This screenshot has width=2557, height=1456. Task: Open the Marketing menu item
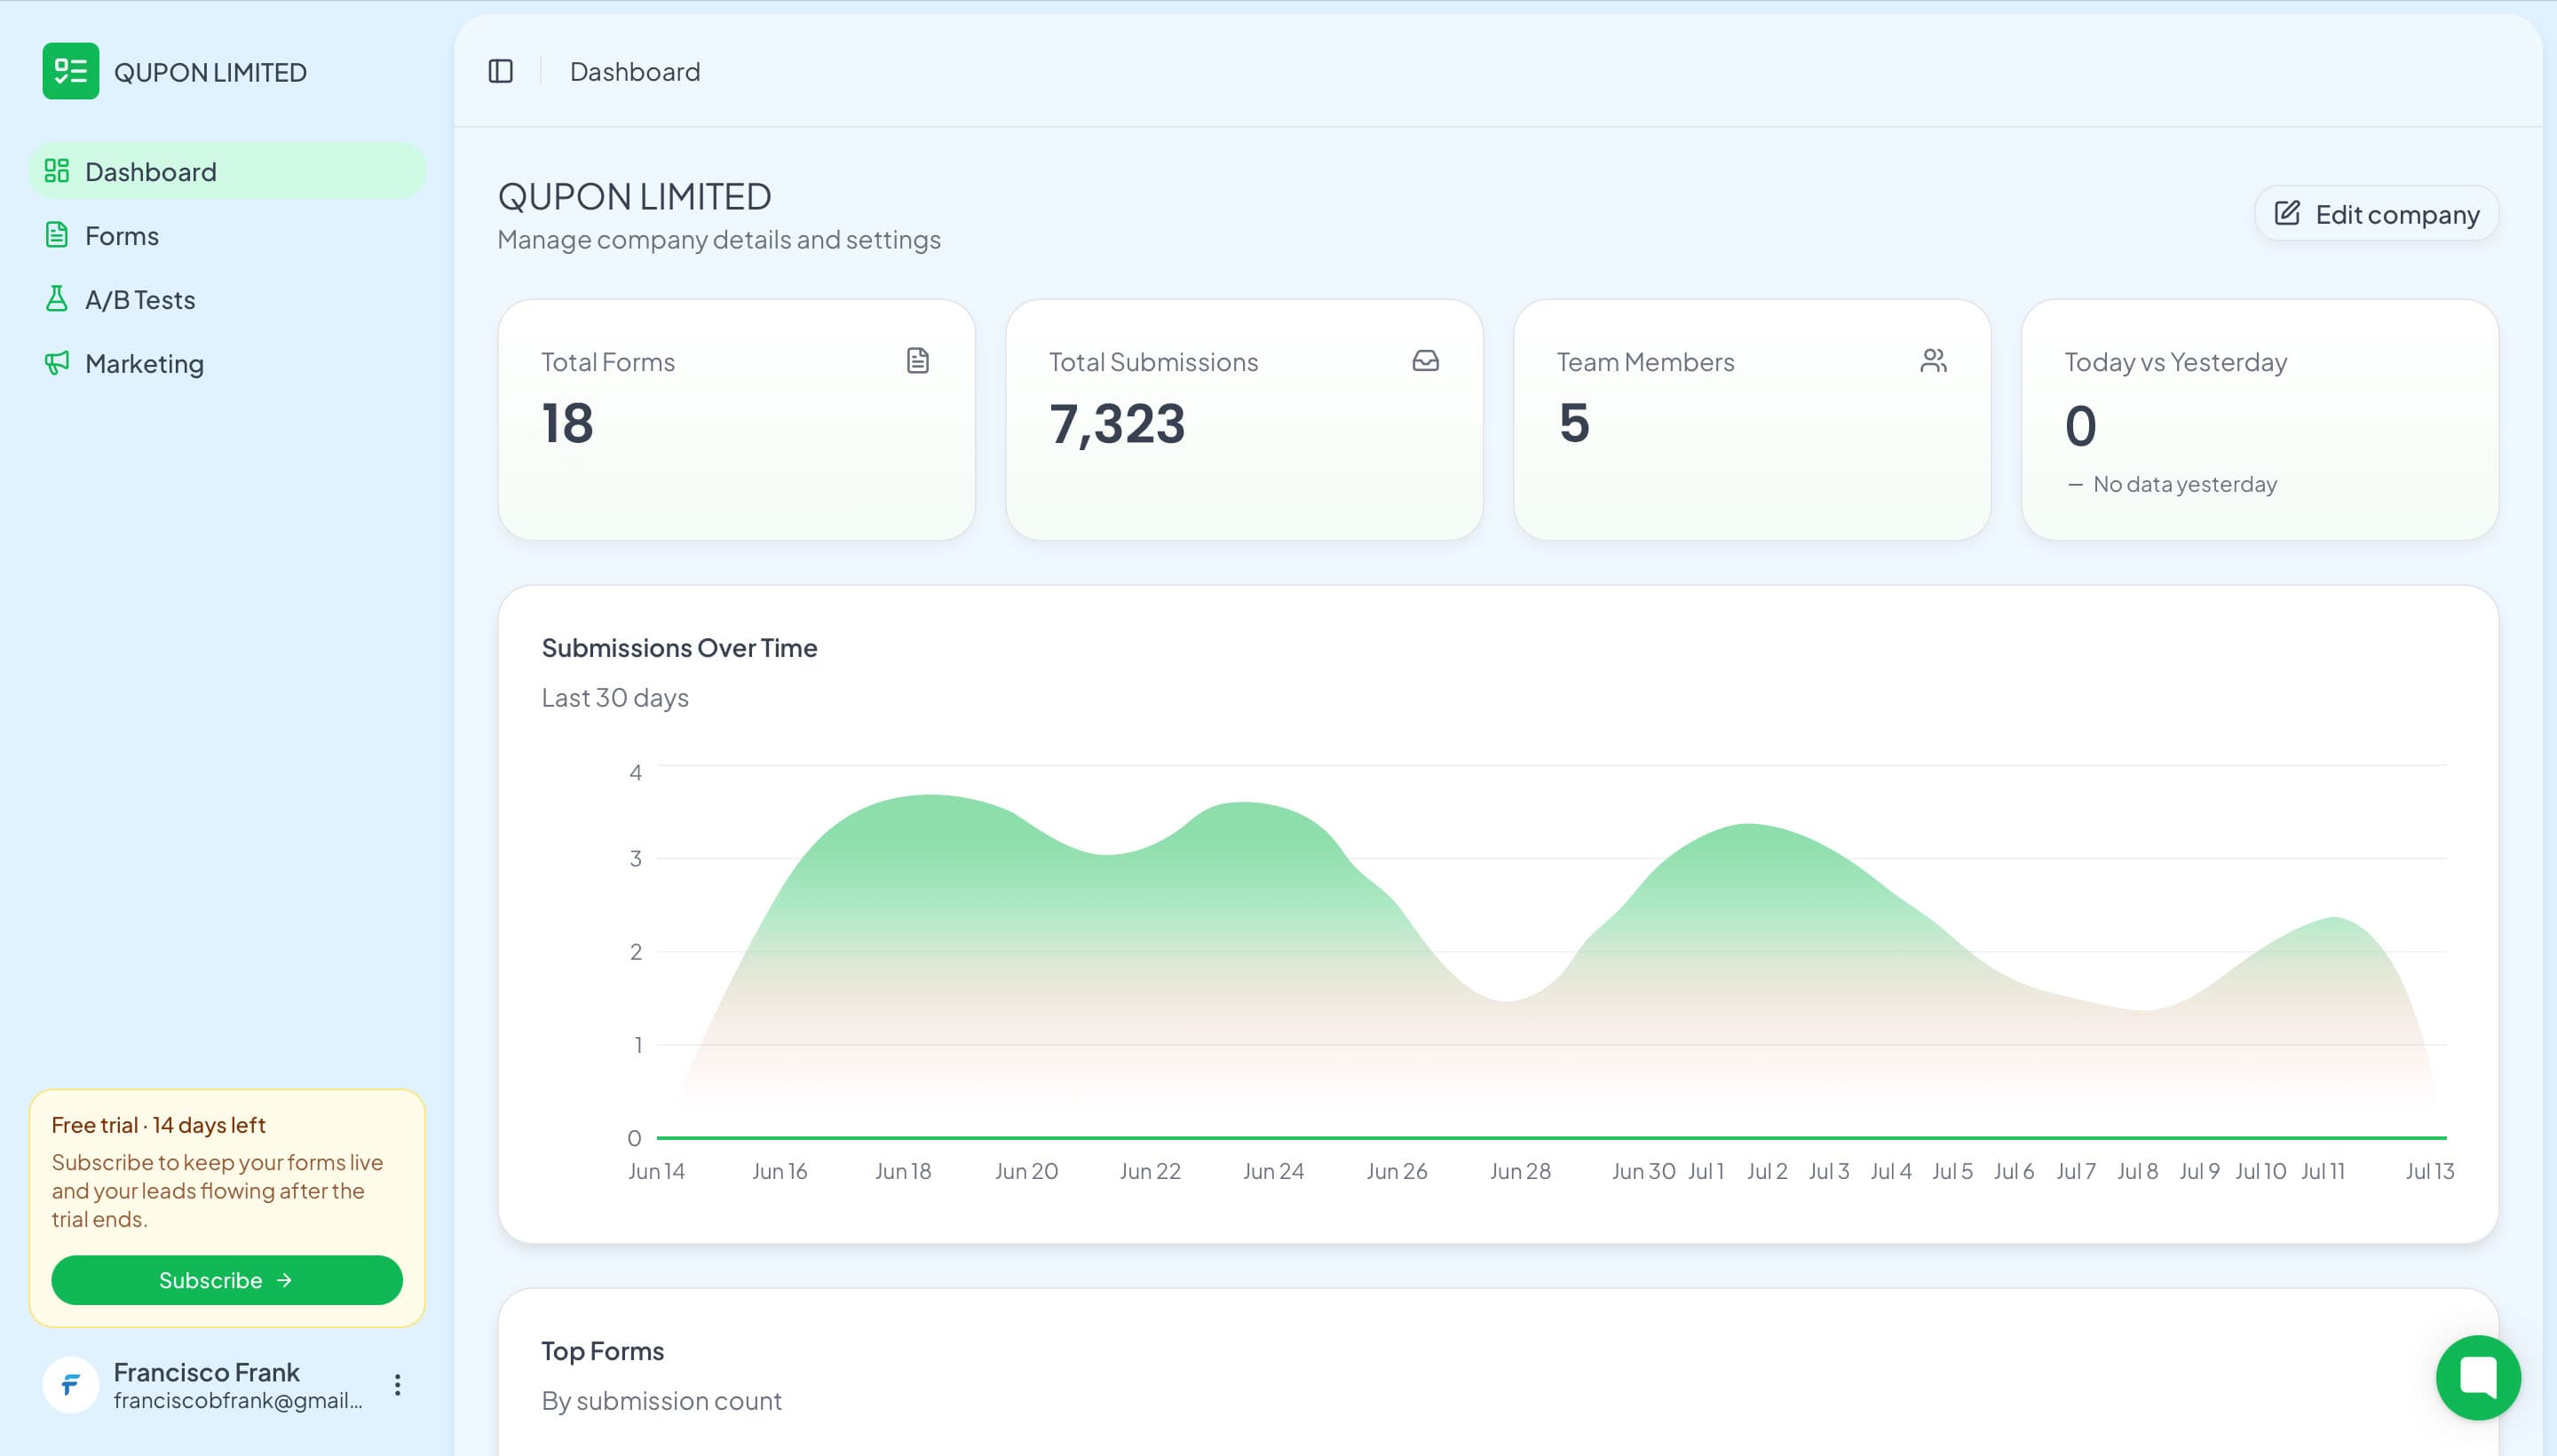(x=227, y=363)
